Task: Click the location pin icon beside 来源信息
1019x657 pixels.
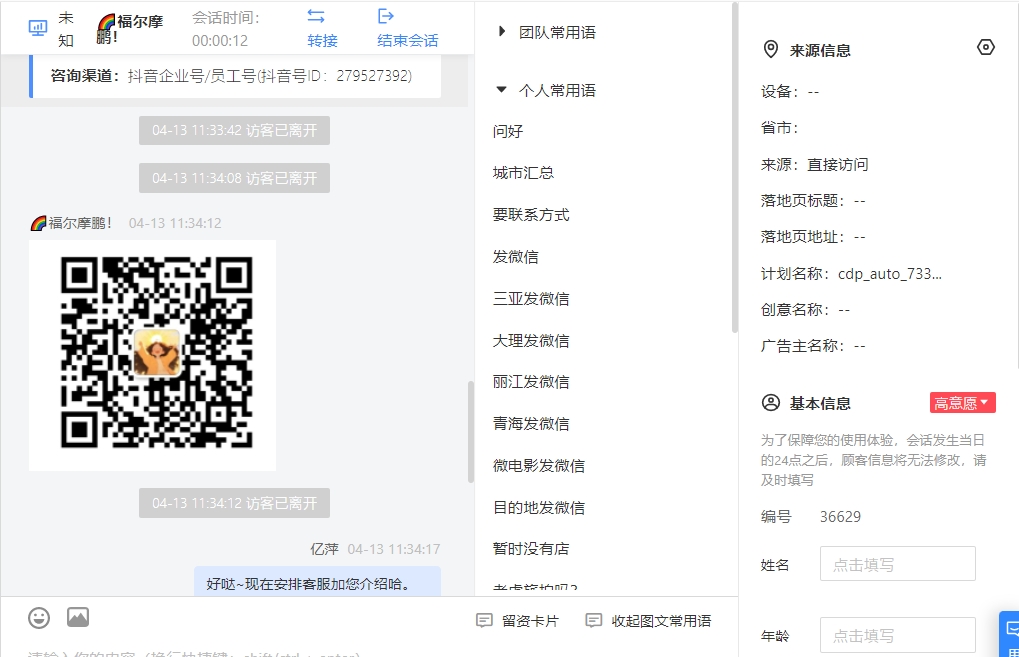Action: click(771, 49)
